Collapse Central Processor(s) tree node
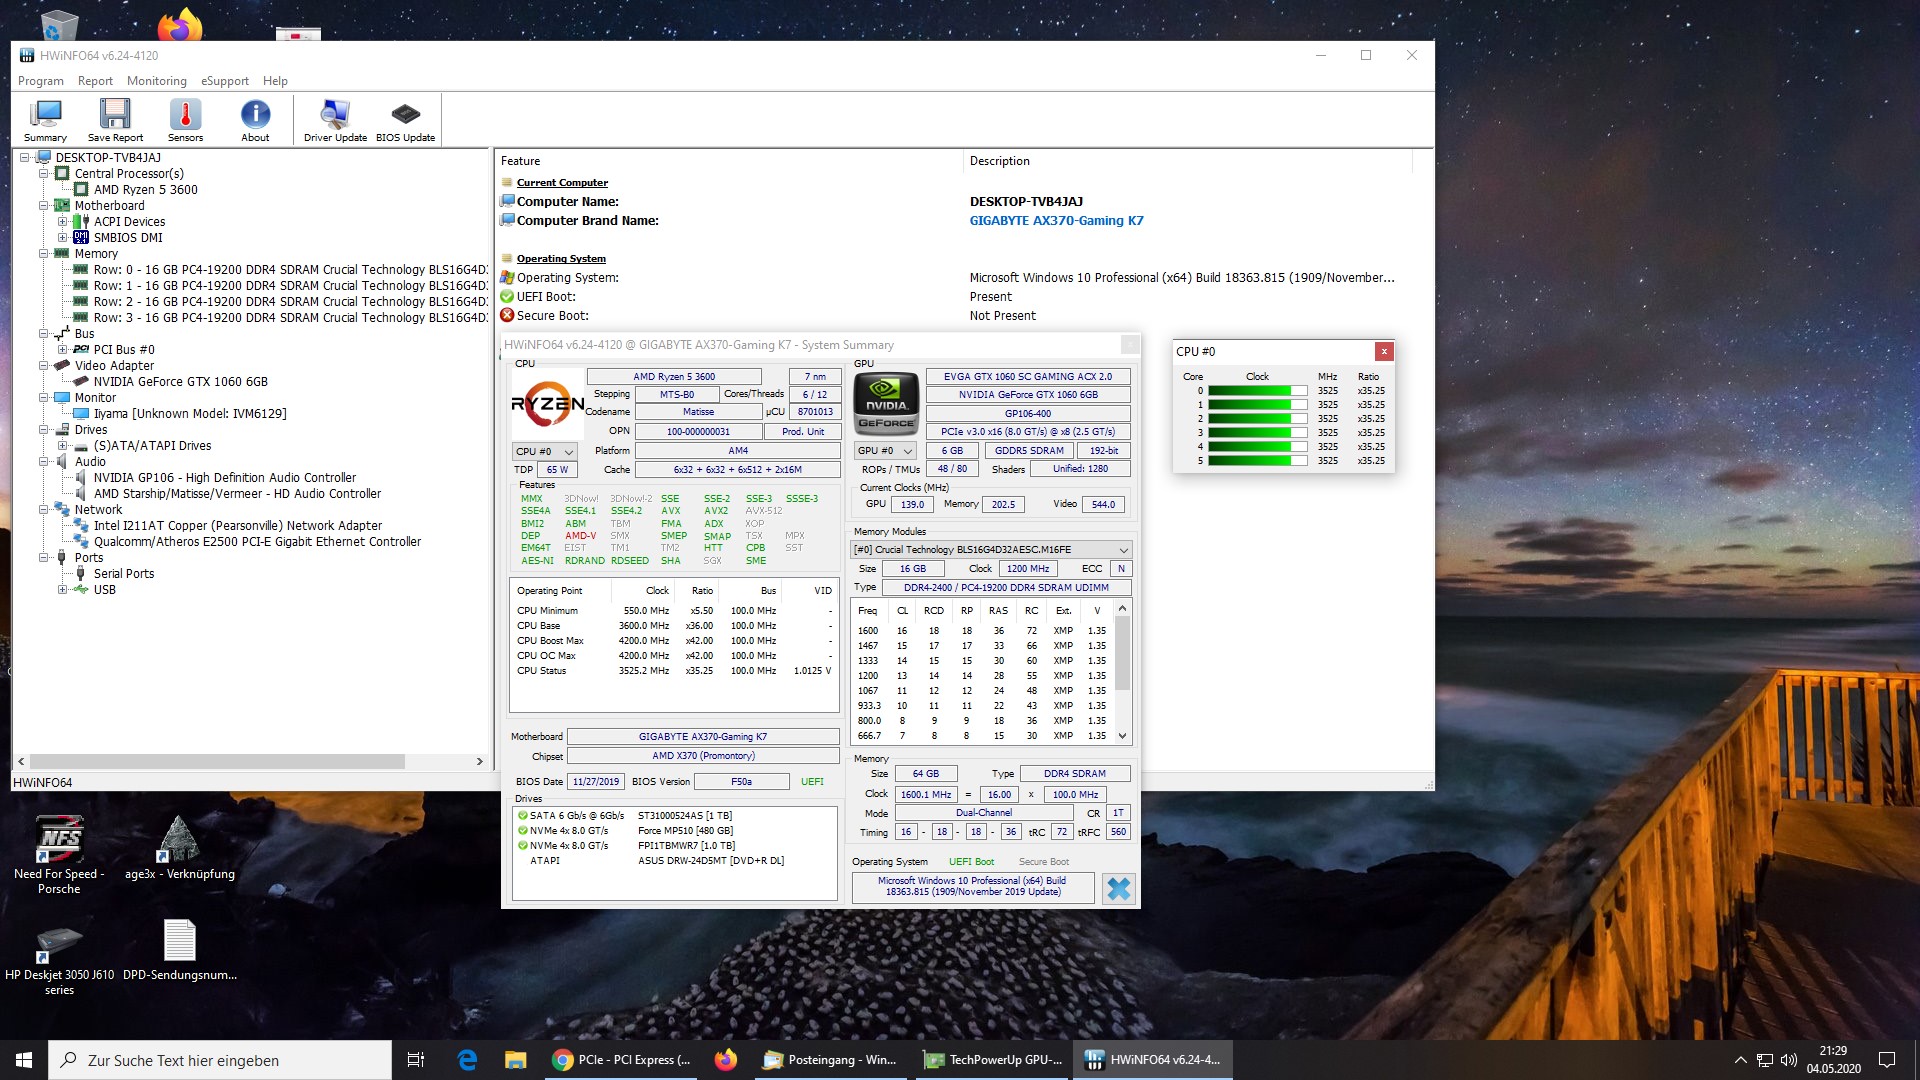The width and height of the screenshot is (1920, 1080). coord(44,173)
